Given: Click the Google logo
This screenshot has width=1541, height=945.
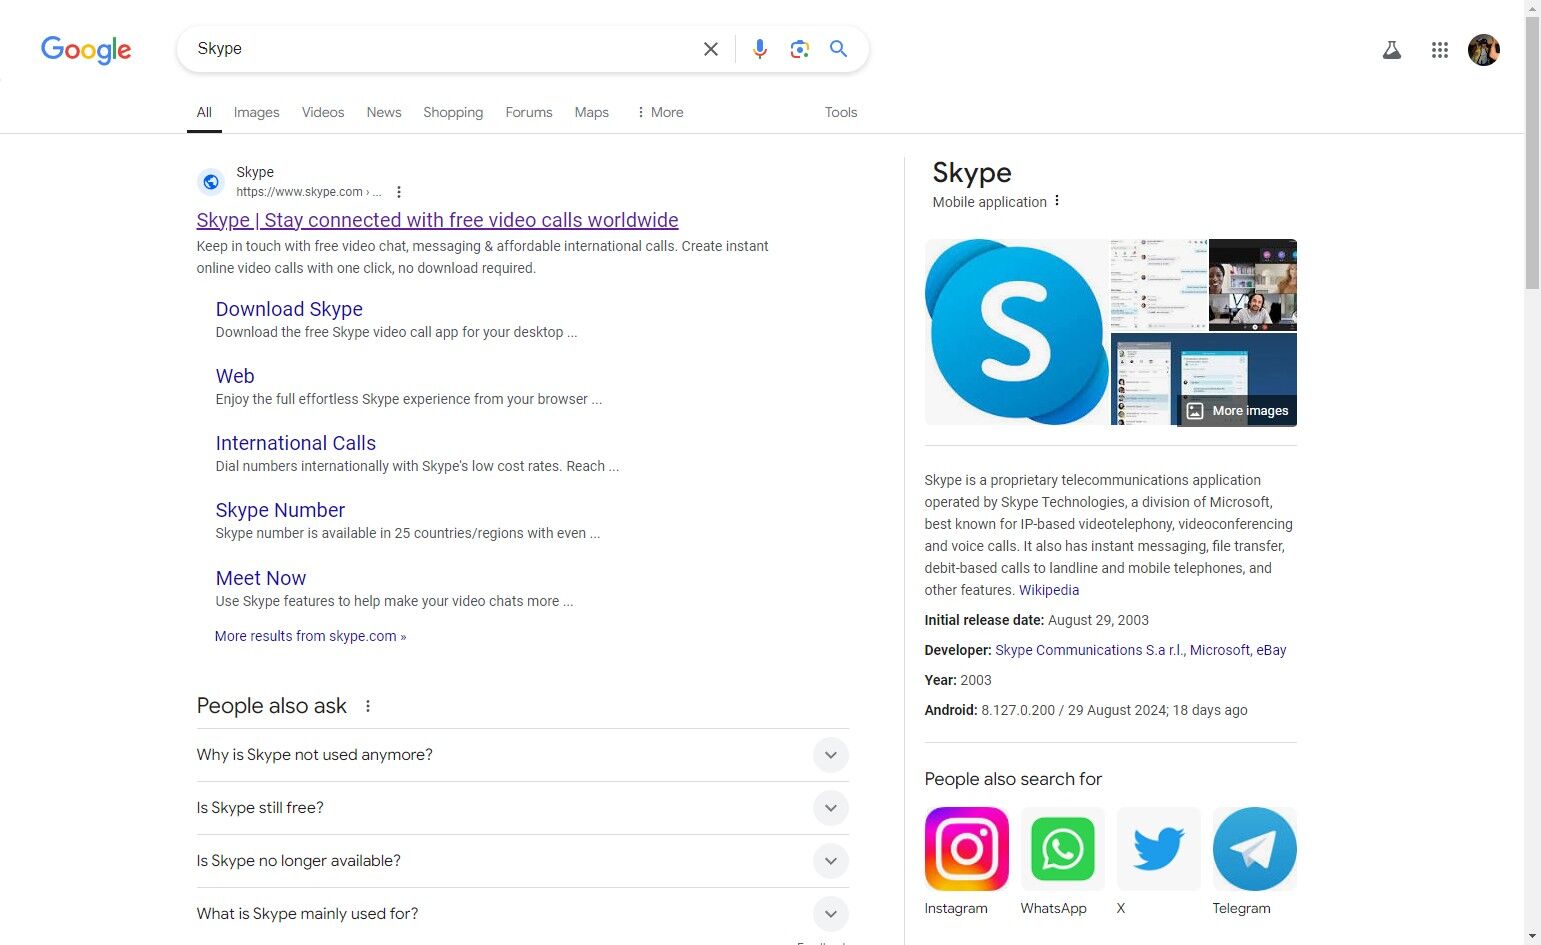Looking at the screenshot, I should click(x=86, y=49).
